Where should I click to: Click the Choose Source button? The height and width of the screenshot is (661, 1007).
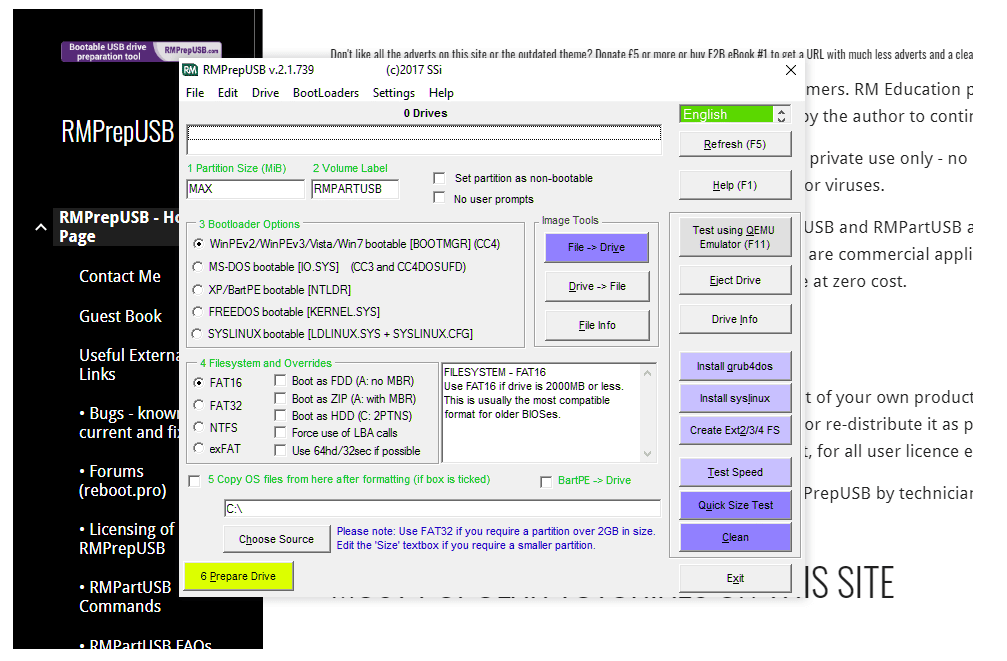[276, 539]
